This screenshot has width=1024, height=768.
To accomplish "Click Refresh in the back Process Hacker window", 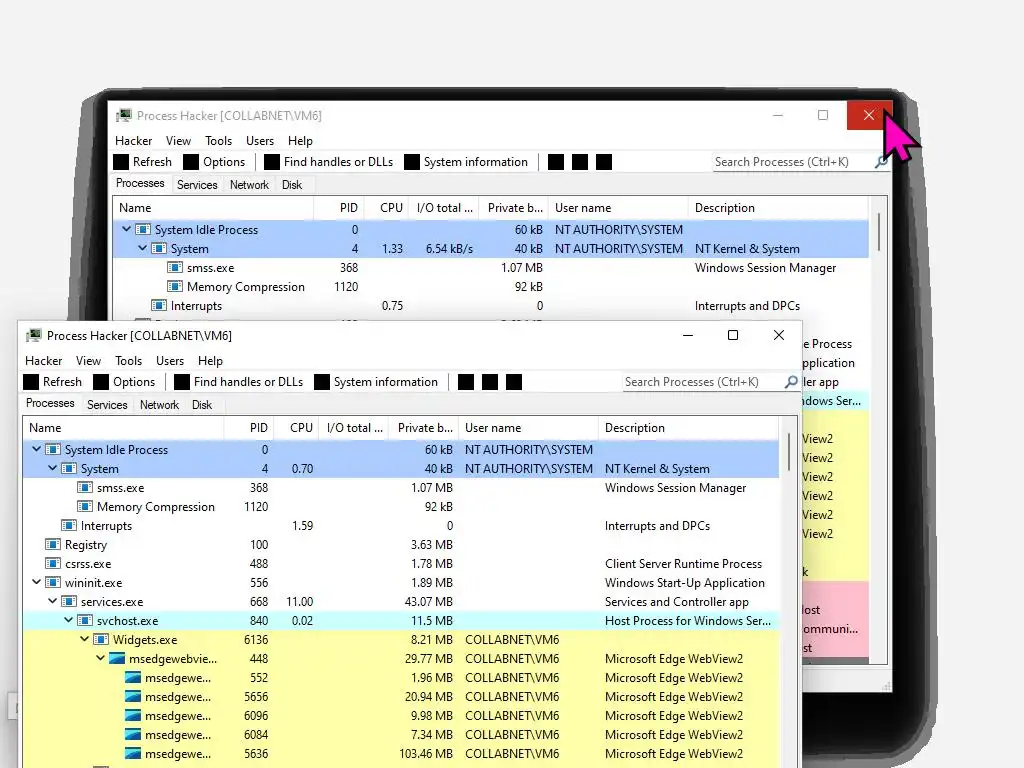I will point(144,162).
